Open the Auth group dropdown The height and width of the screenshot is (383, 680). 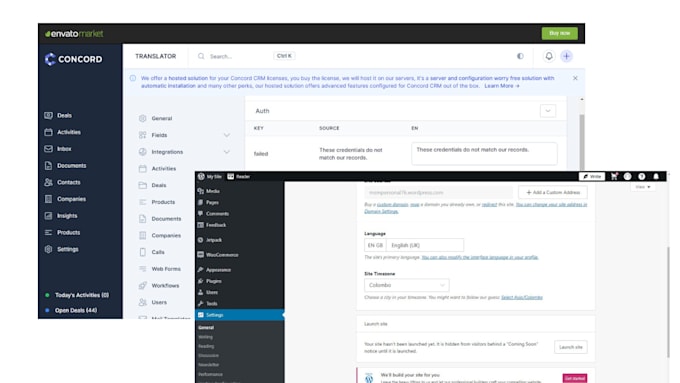tap(548, 111)
